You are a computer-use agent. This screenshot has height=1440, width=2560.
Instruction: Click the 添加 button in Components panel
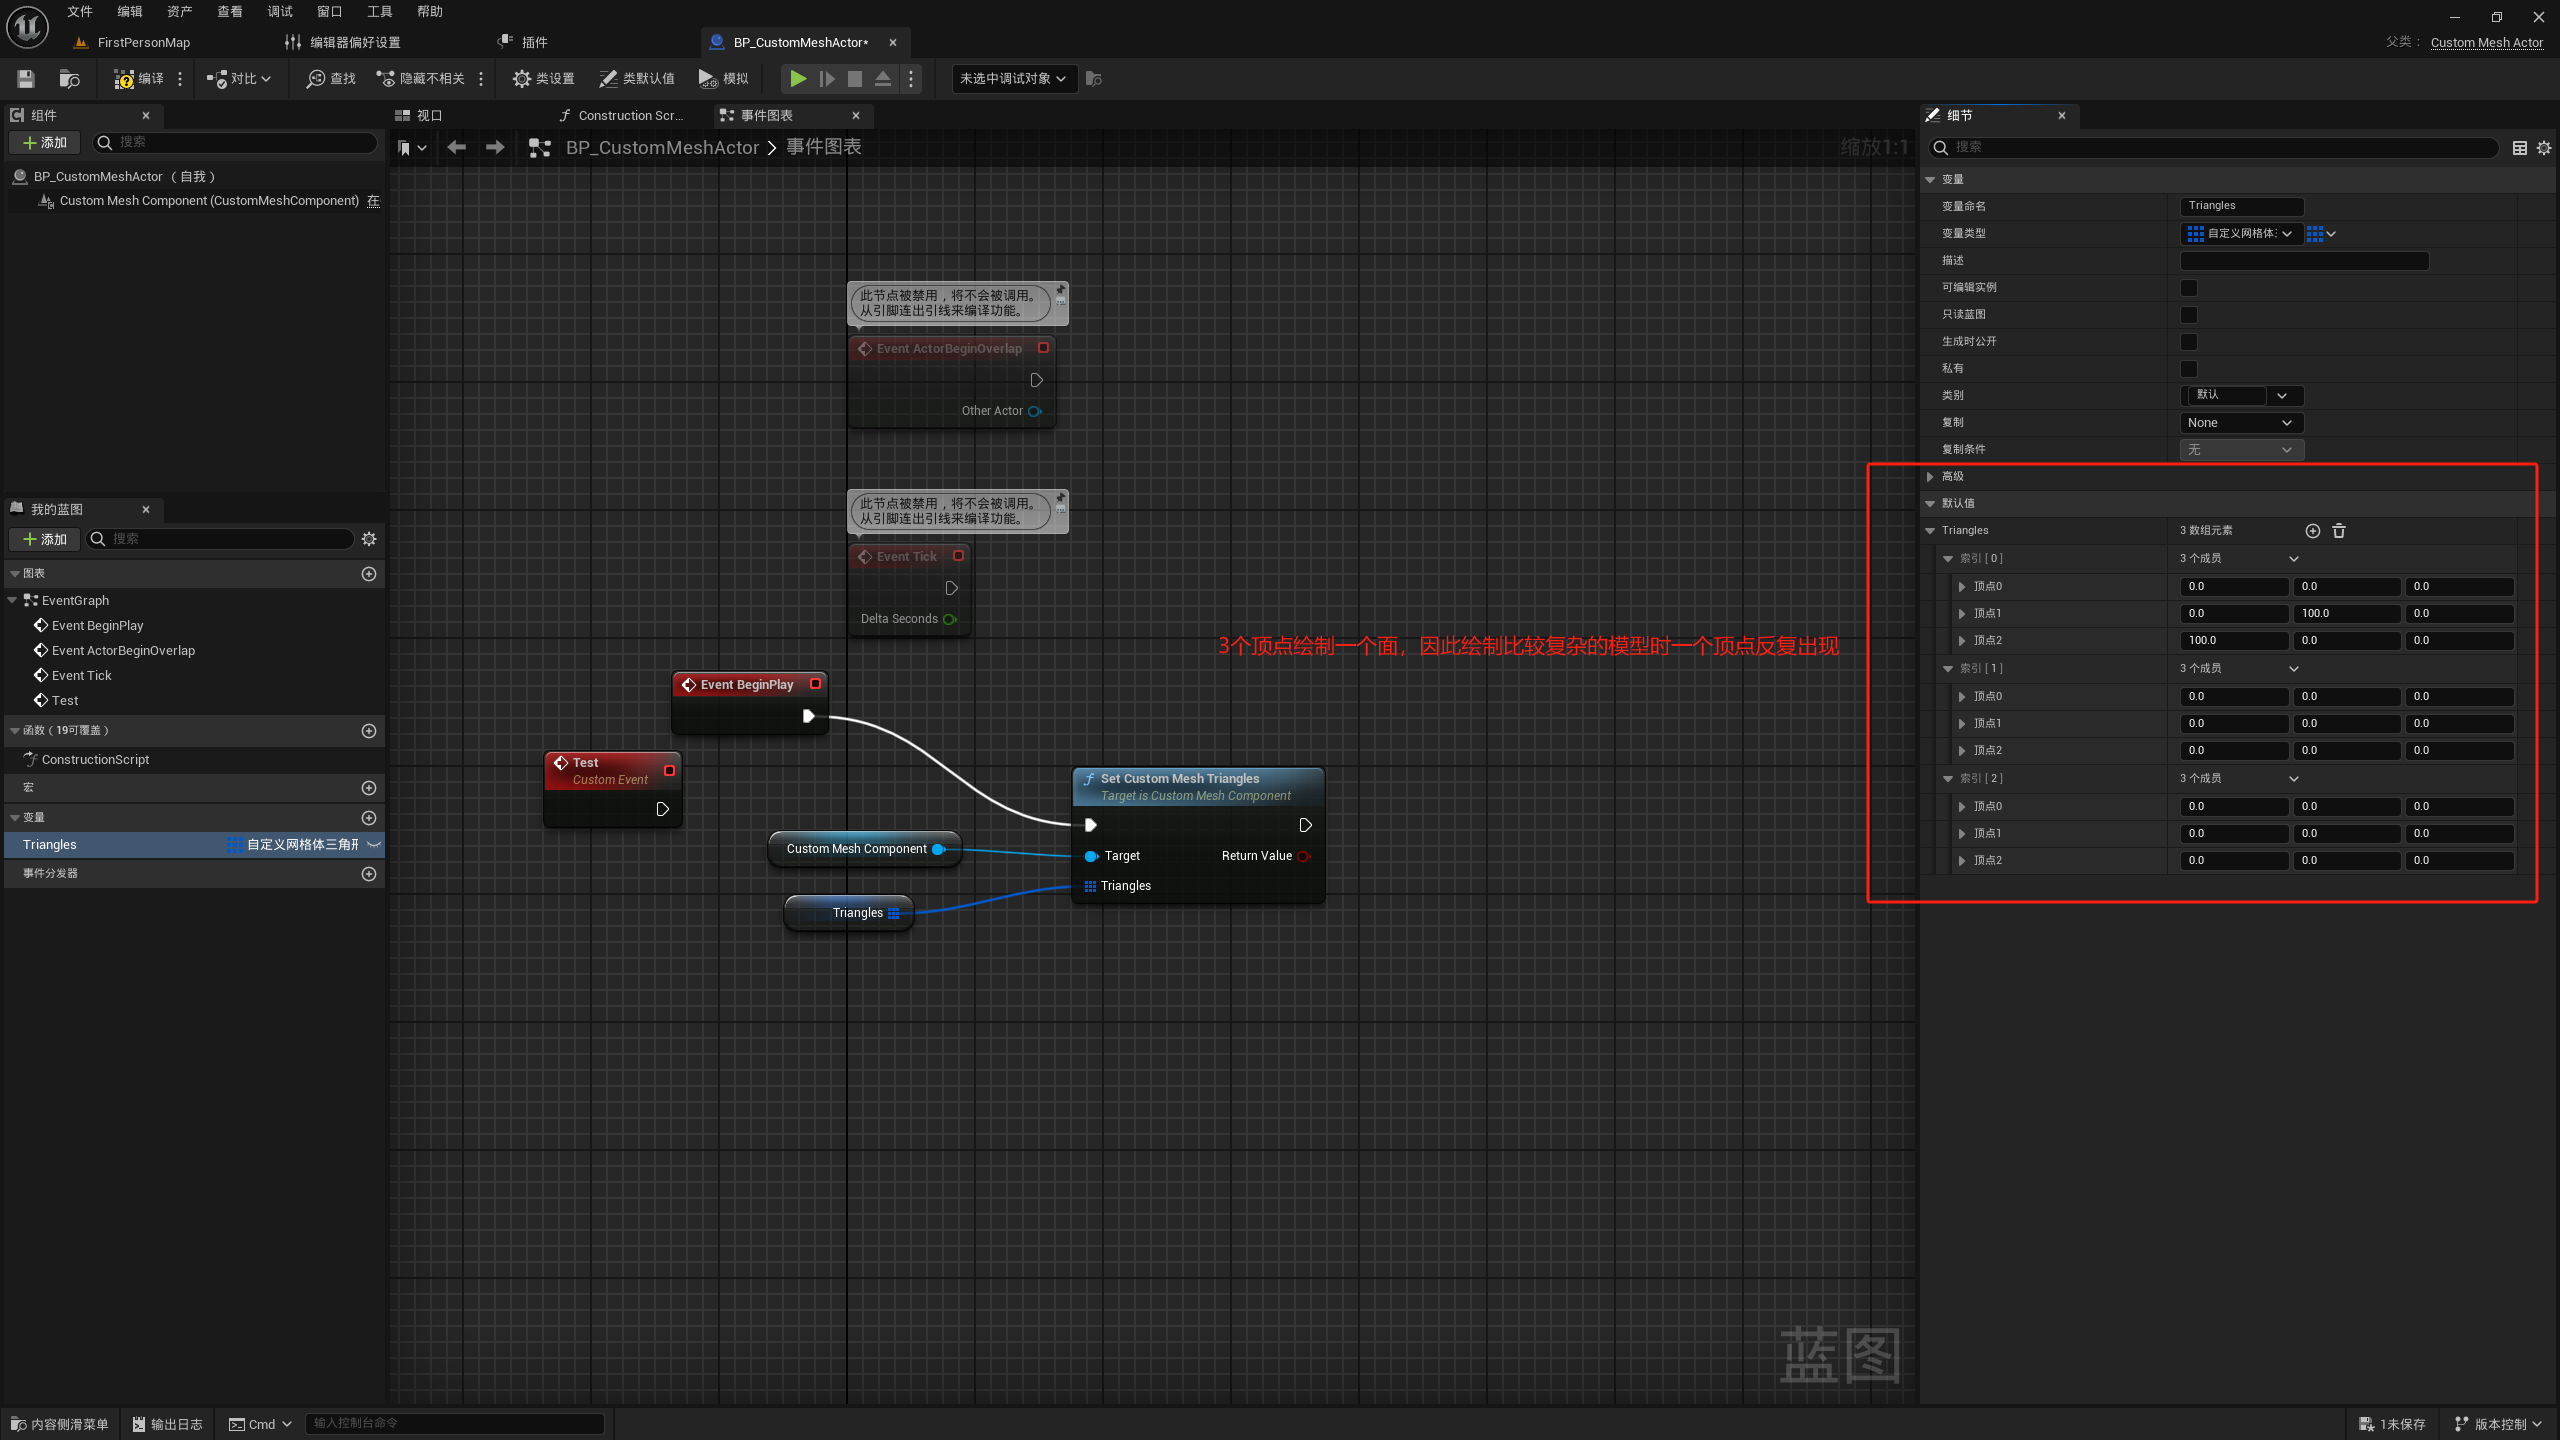pyautogui.click(x=46, y=143)
